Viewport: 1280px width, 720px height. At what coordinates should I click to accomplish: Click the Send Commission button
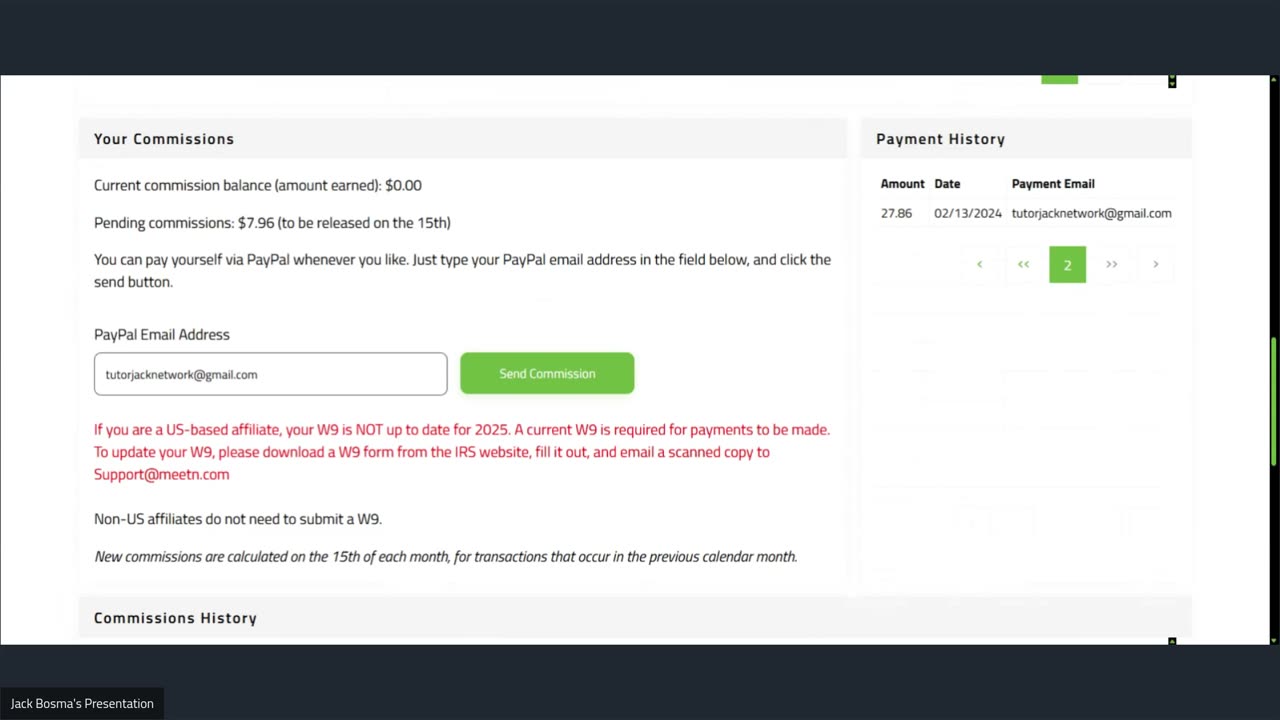pos(547,373)
